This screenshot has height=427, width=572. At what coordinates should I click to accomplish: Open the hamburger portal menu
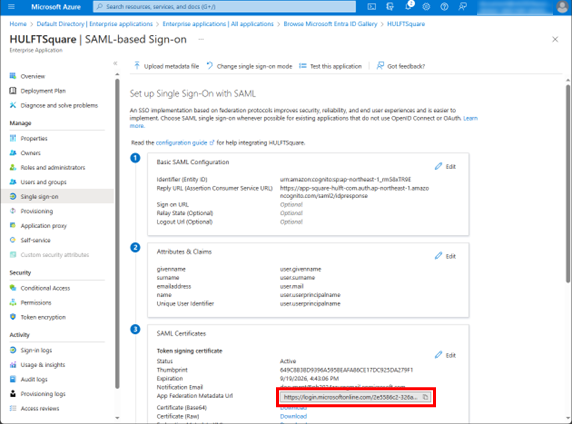coord(11,7)
